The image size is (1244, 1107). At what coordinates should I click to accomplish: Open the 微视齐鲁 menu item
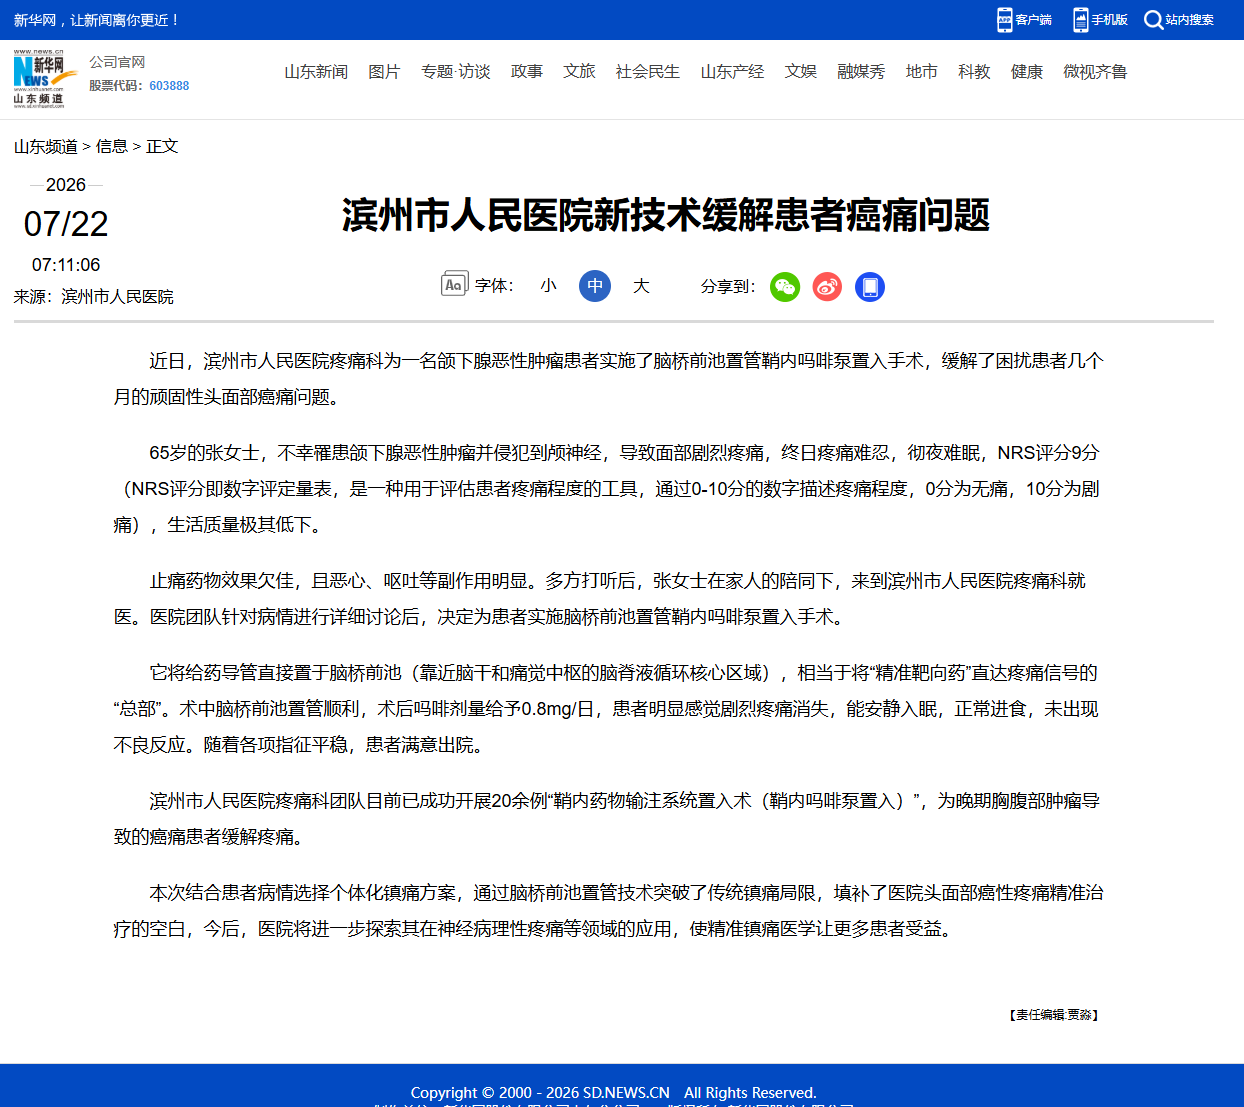[x=1095, y=72]
